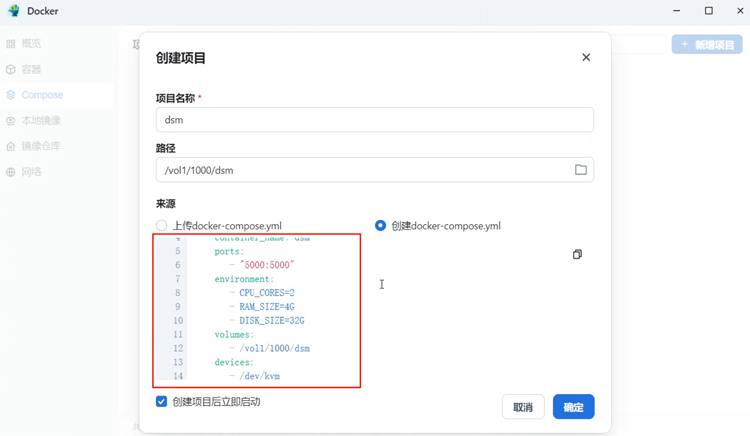Click the environment: line in editor
The width and height of the screenshot is (750, 436).
tap(244, 279)
